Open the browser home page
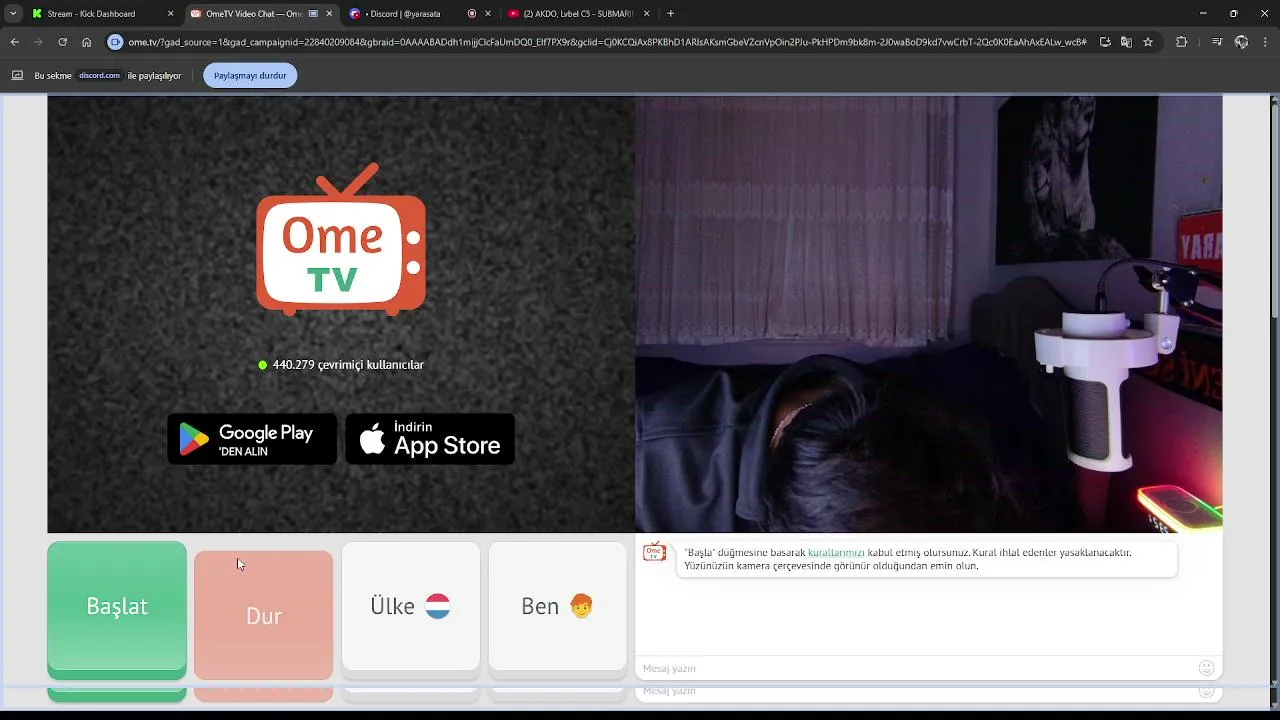 (87, 42)
